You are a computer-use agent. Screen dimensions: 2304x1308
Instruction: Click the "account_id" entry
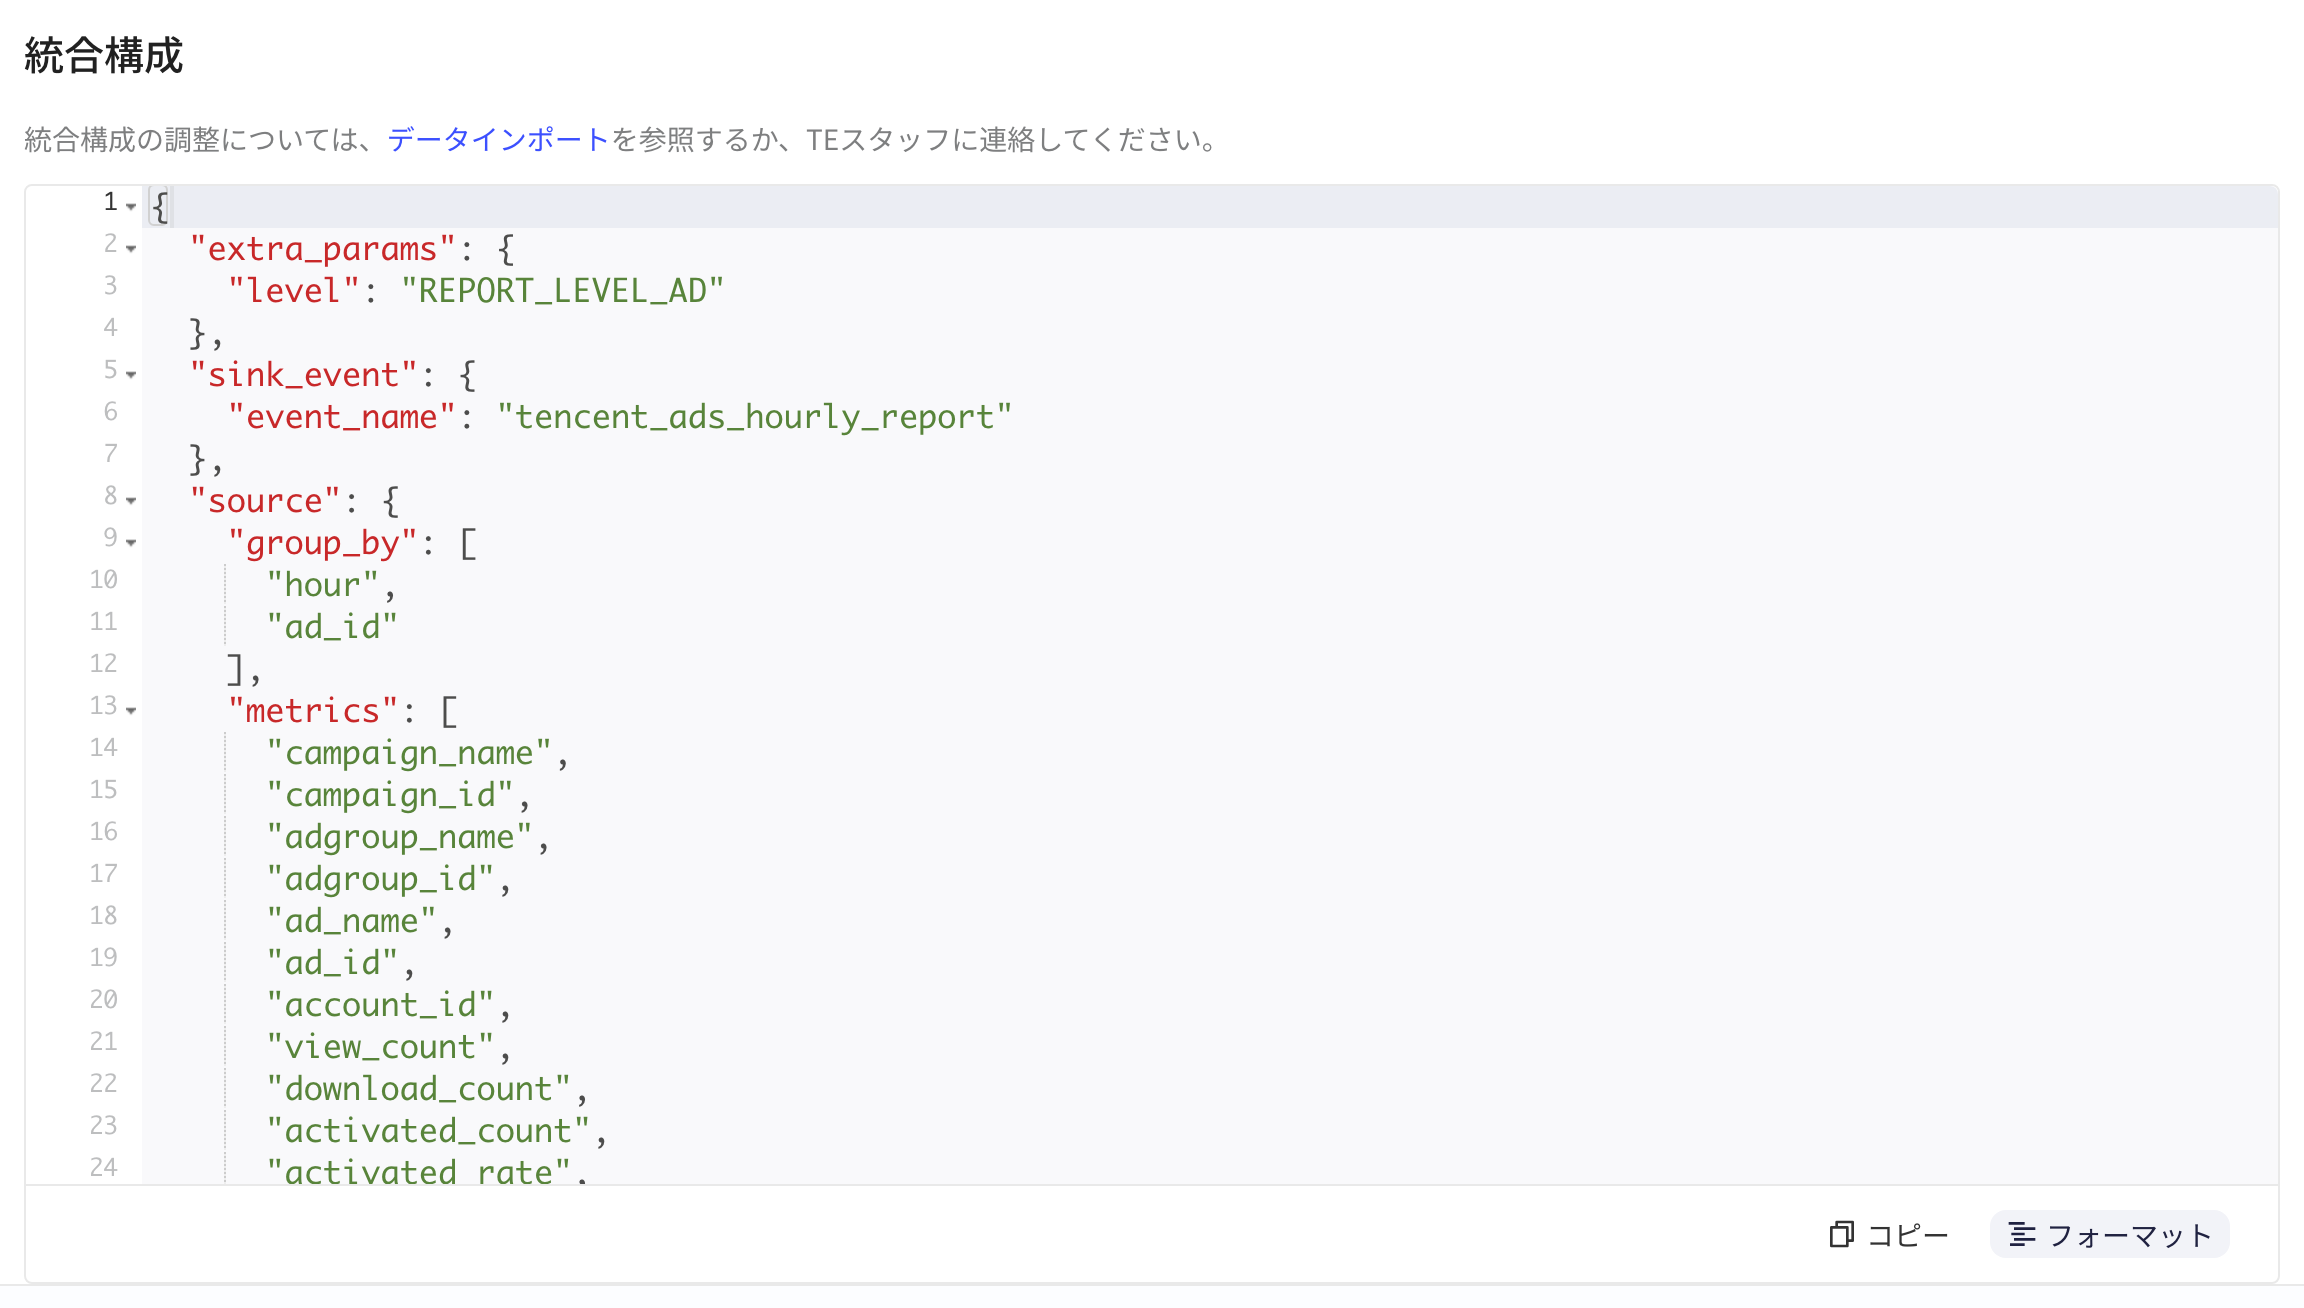click(x=380, y=1005)
